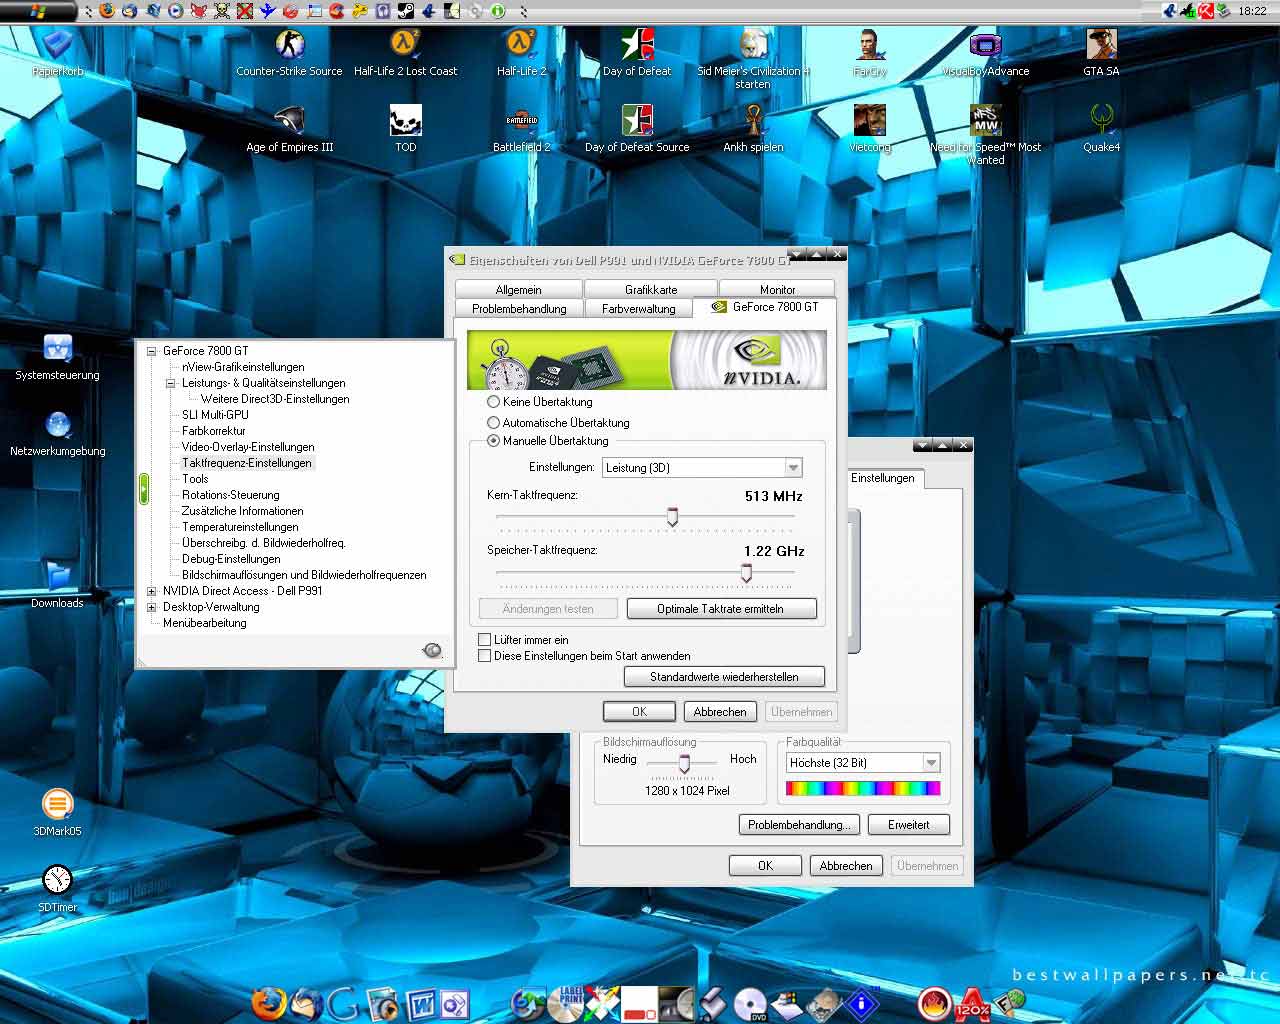1280x1024 pixels.
Task: Expand Desktop-Verwaltung tree node
Action: [x=152, y=607]
